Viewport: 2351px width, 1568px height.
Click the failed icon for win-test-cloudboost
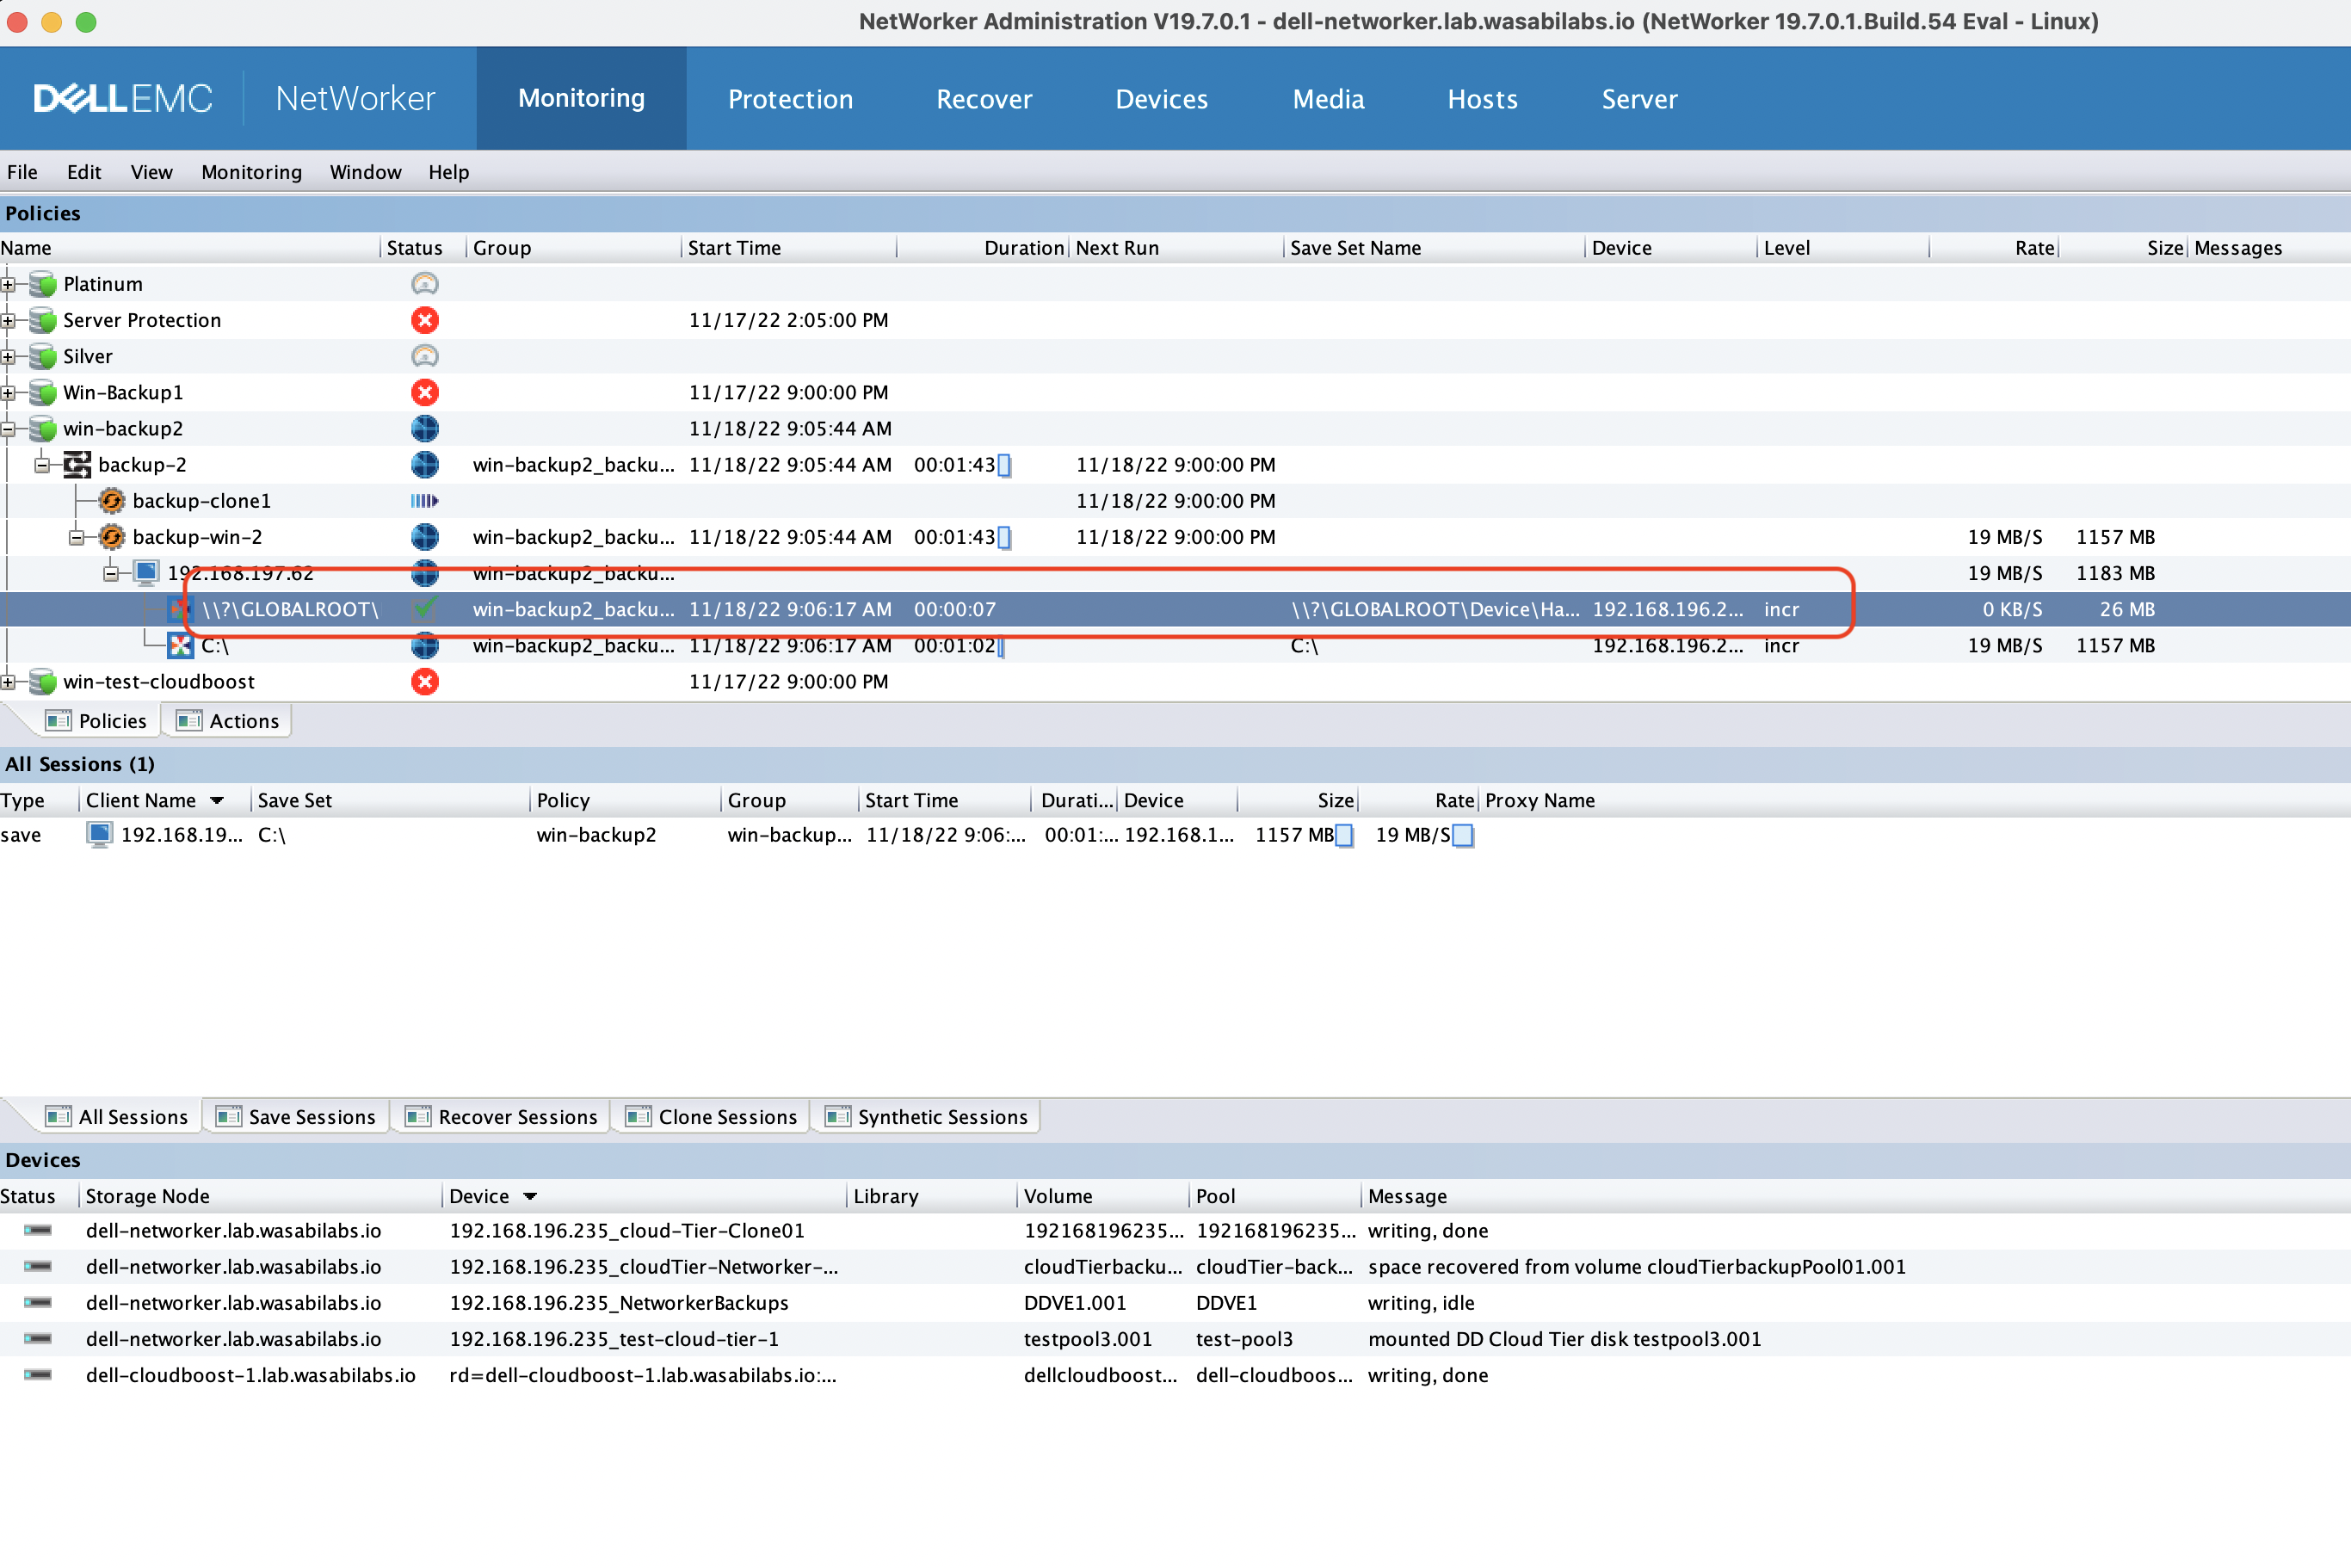pos(425,682)
